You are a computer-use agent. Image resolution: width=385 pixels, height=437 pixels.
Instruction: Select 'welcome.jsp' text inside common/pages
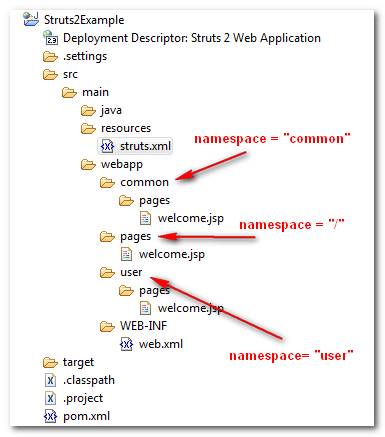[x=191, y=218]
